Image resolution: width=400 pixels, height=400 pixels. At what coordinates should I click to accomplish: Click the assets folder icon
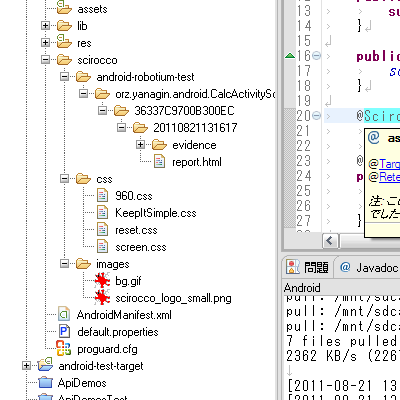coord(64,8)
